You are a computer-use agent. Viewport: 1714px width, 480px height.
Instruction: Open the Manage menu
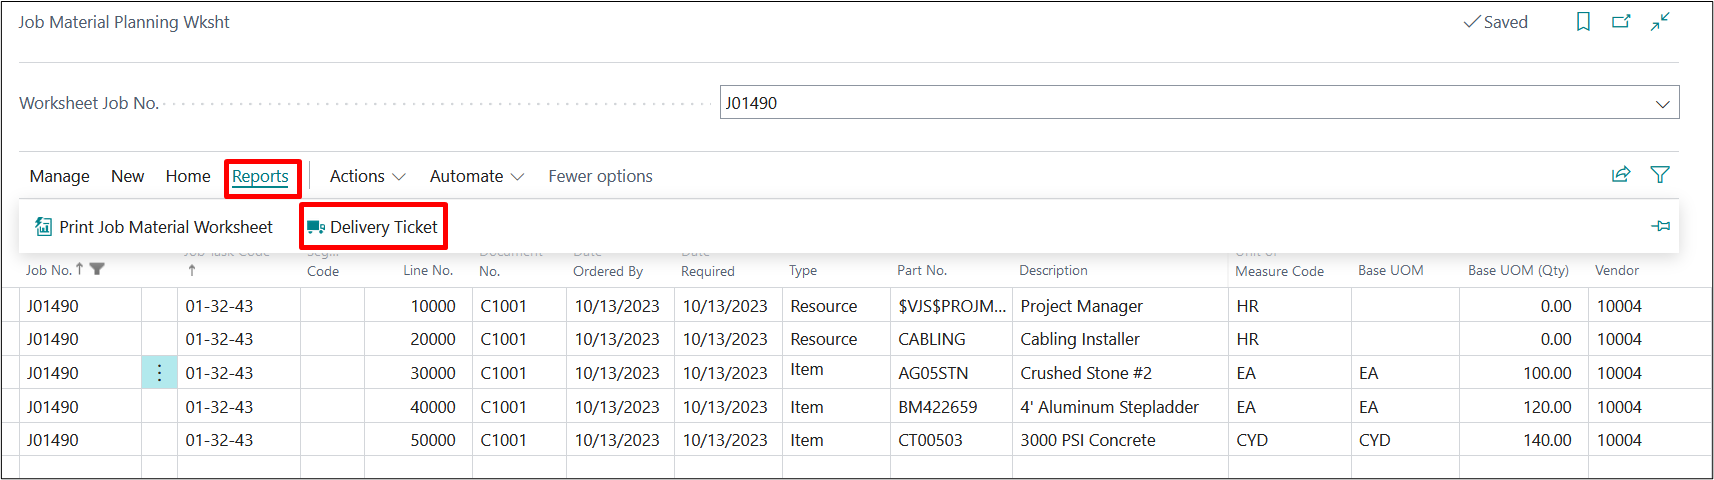59,176
